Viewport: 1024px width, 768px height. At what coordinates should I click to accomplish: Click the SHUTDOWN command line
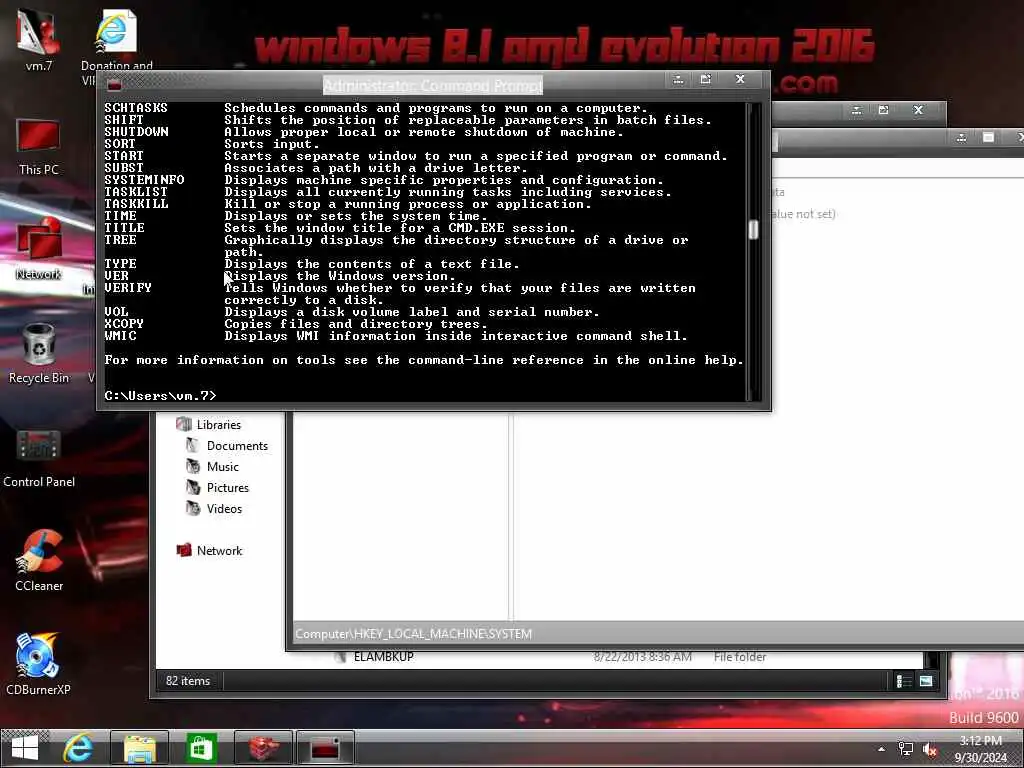pos(364,132)
